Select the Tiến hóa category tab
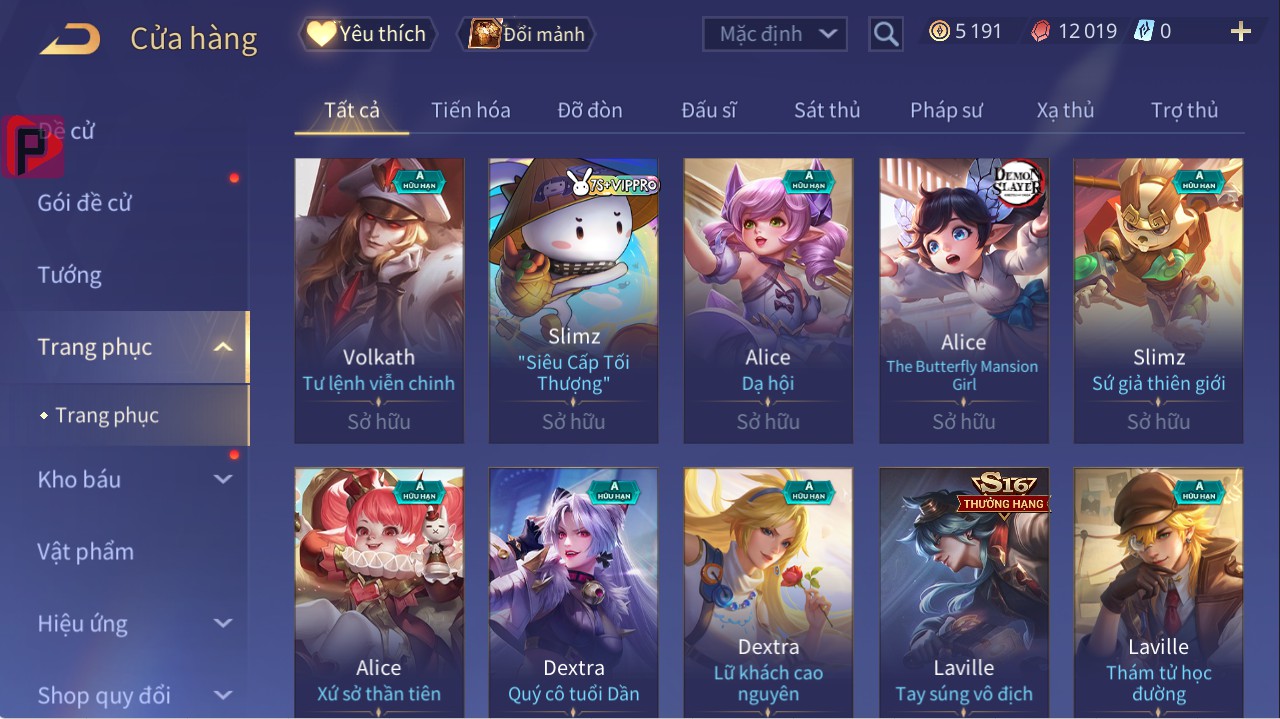This screenshot has height=719, width=1280. coord(471,110)
